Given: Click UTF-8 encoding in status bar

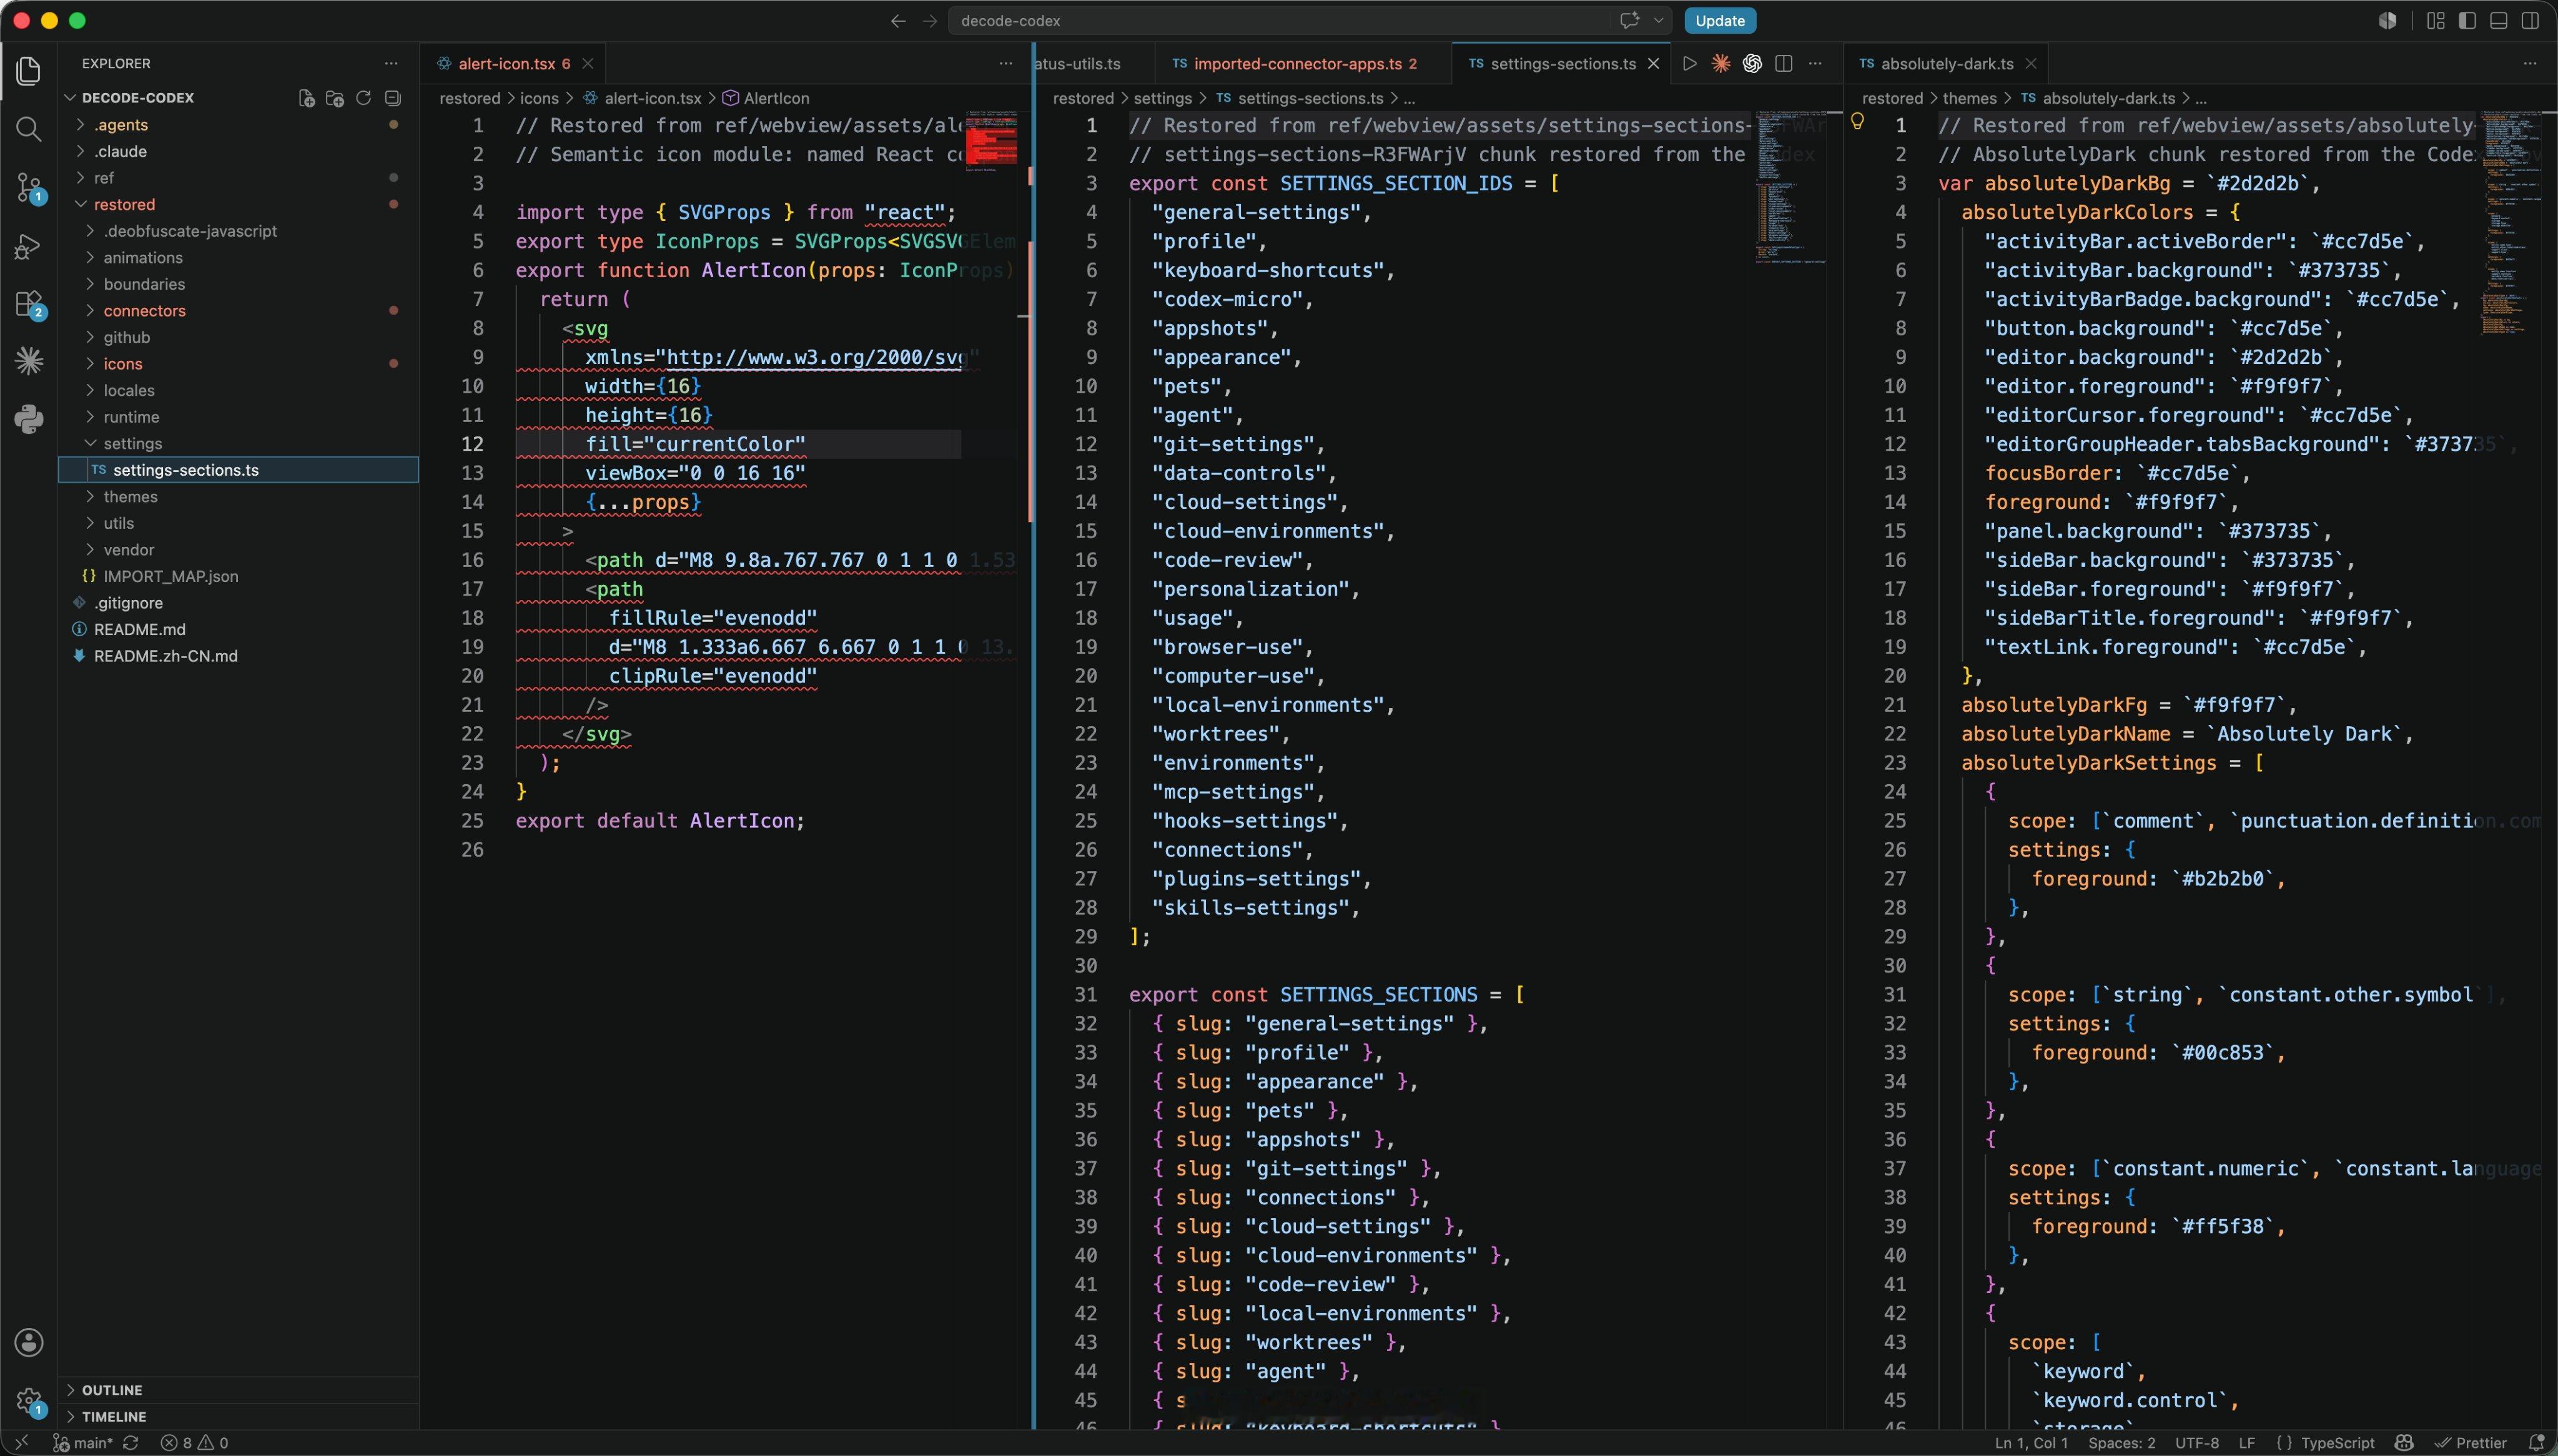Looking at the screenshot, I should click(x=2198, y=1443).
